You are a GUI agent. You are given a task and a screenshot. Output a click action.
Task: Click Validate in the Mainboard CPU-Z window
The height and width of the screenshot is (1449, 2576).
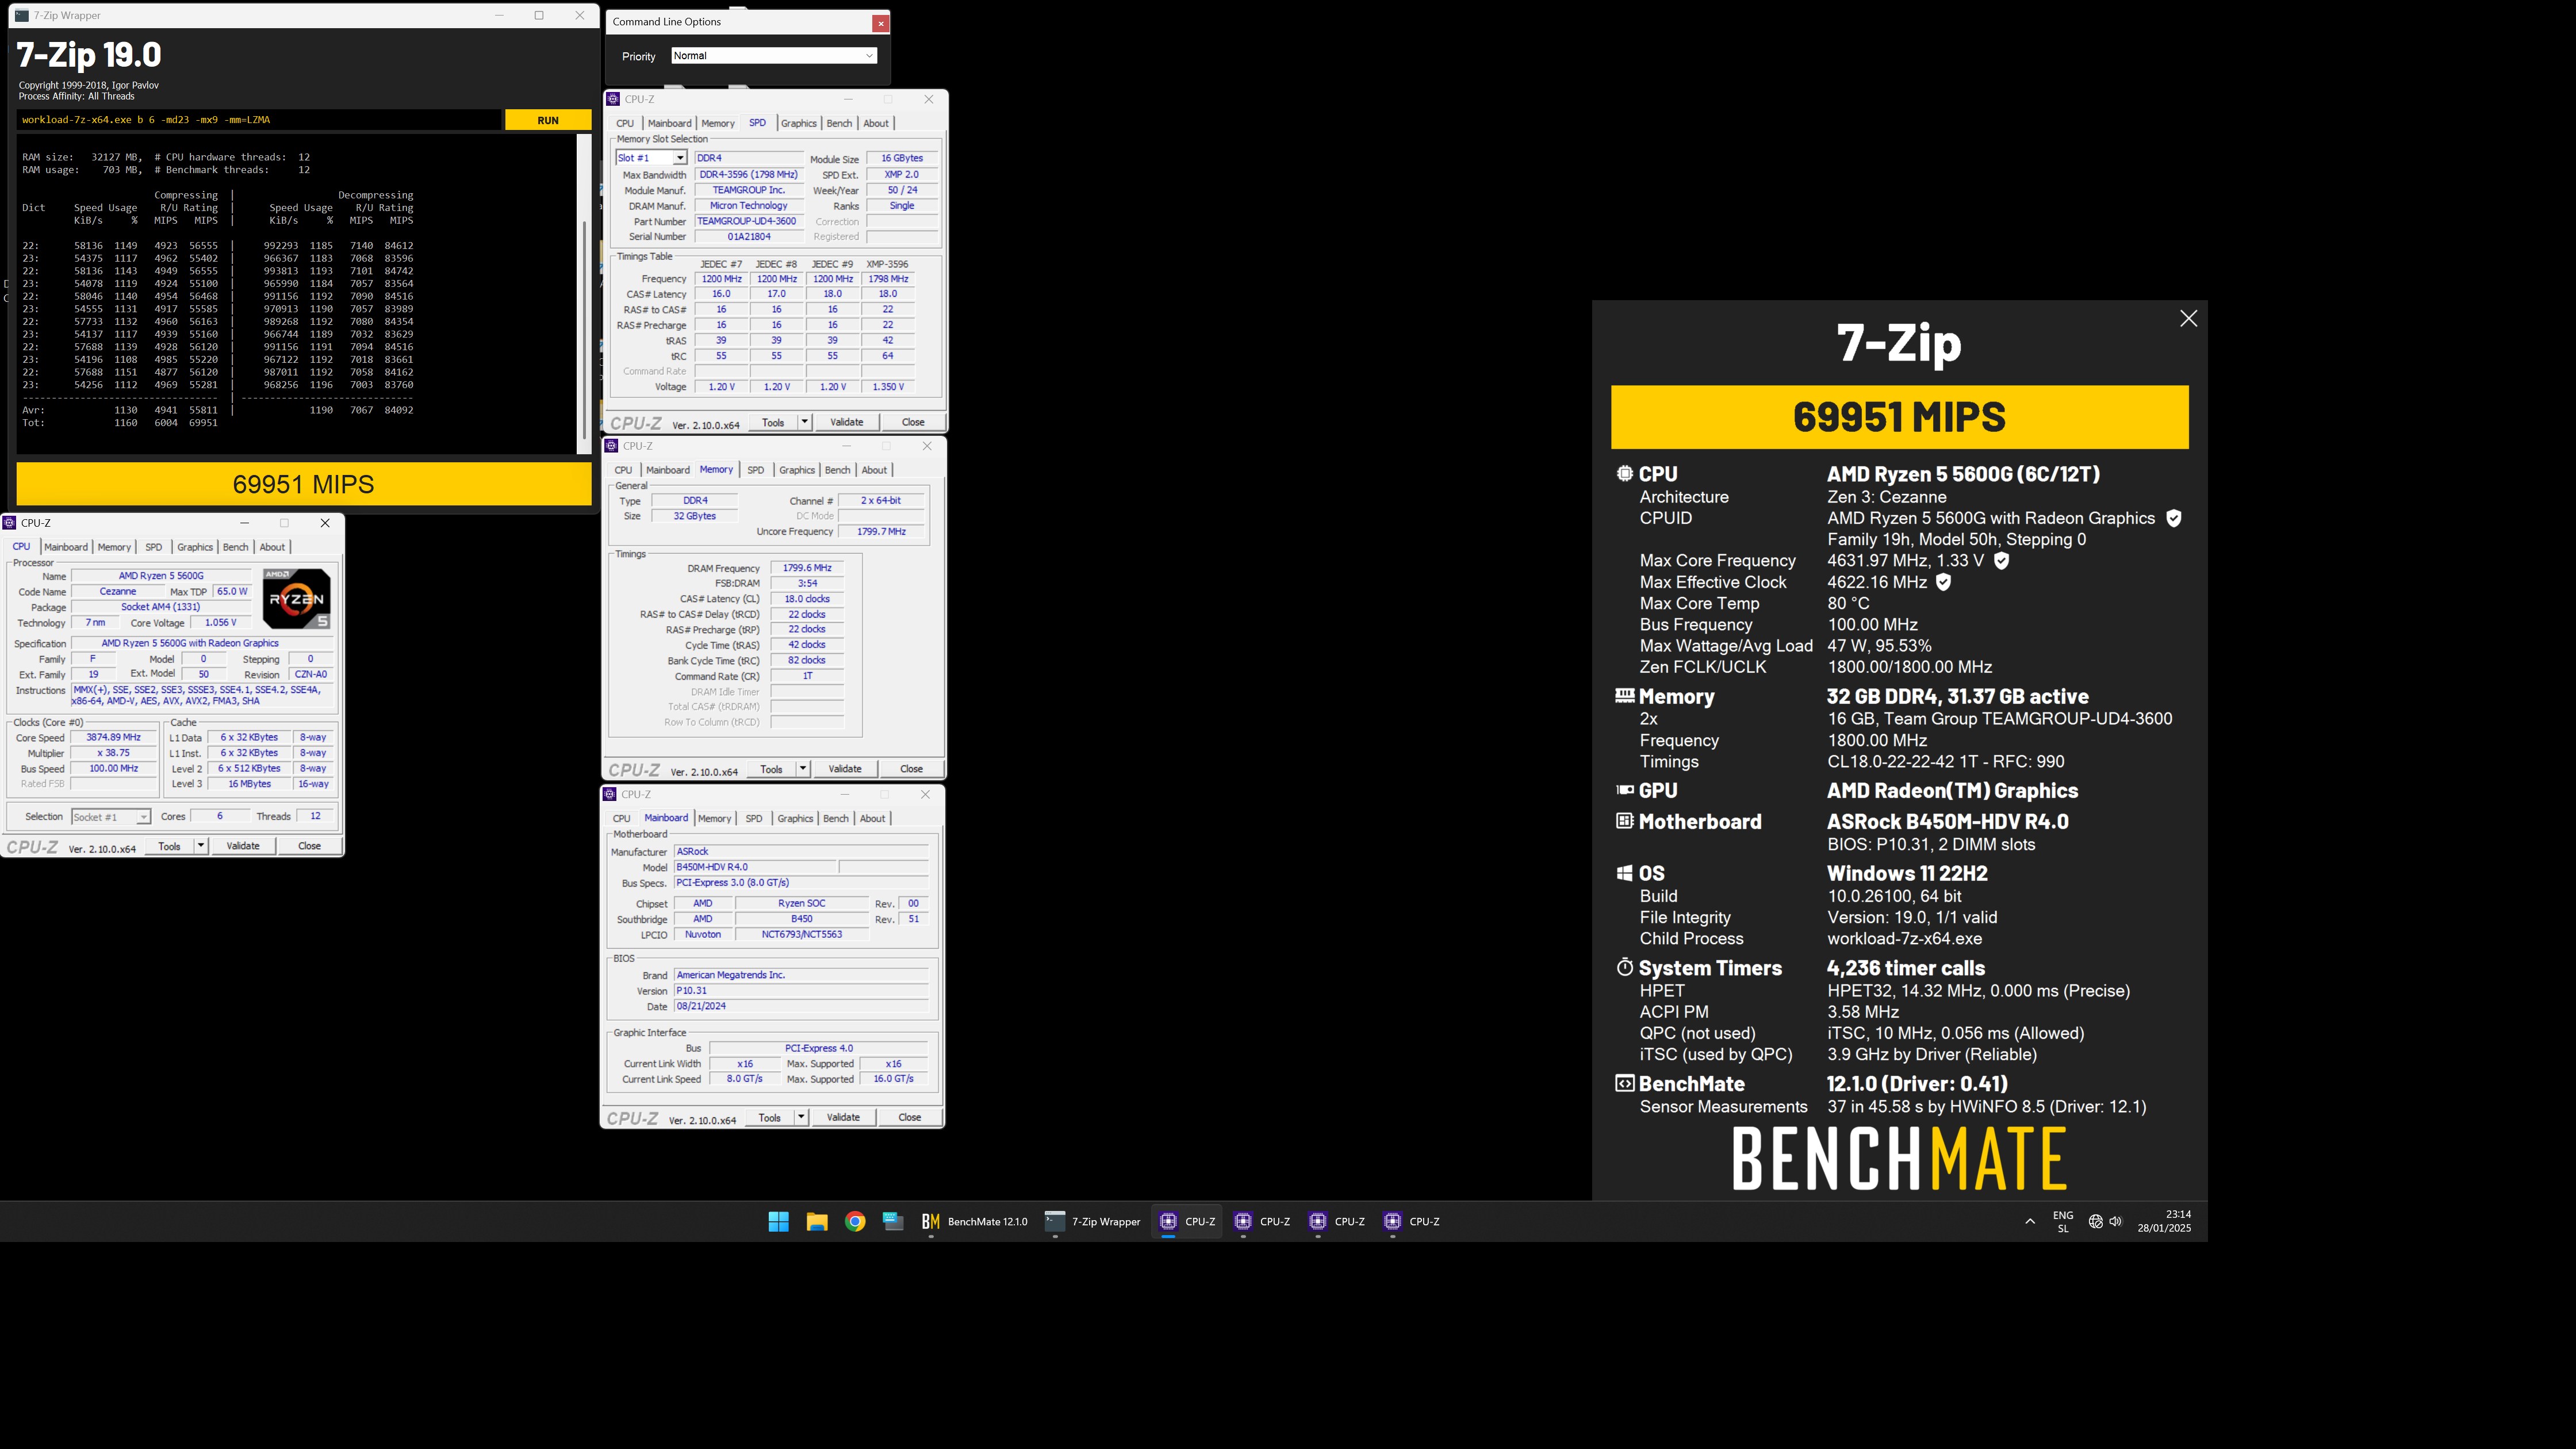pos(843,1117)
